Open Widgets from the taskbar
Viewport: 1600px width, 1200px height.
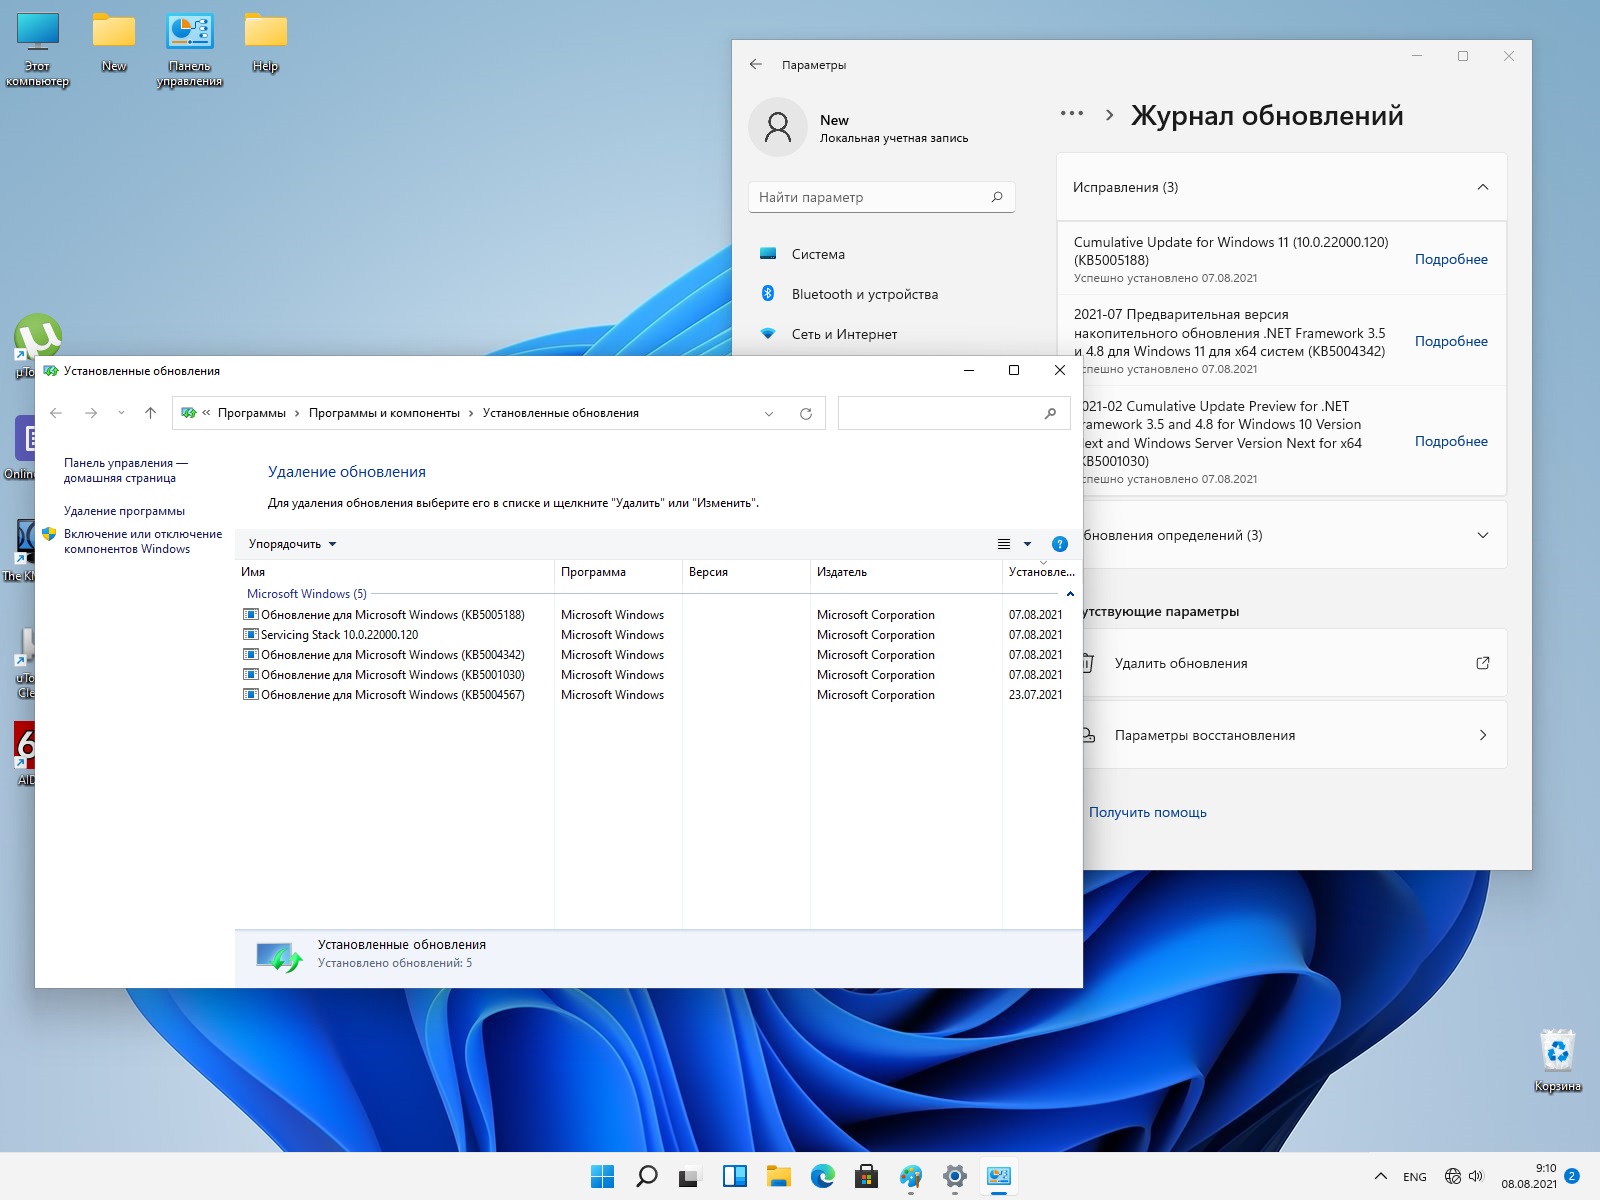coord(735,1176)
